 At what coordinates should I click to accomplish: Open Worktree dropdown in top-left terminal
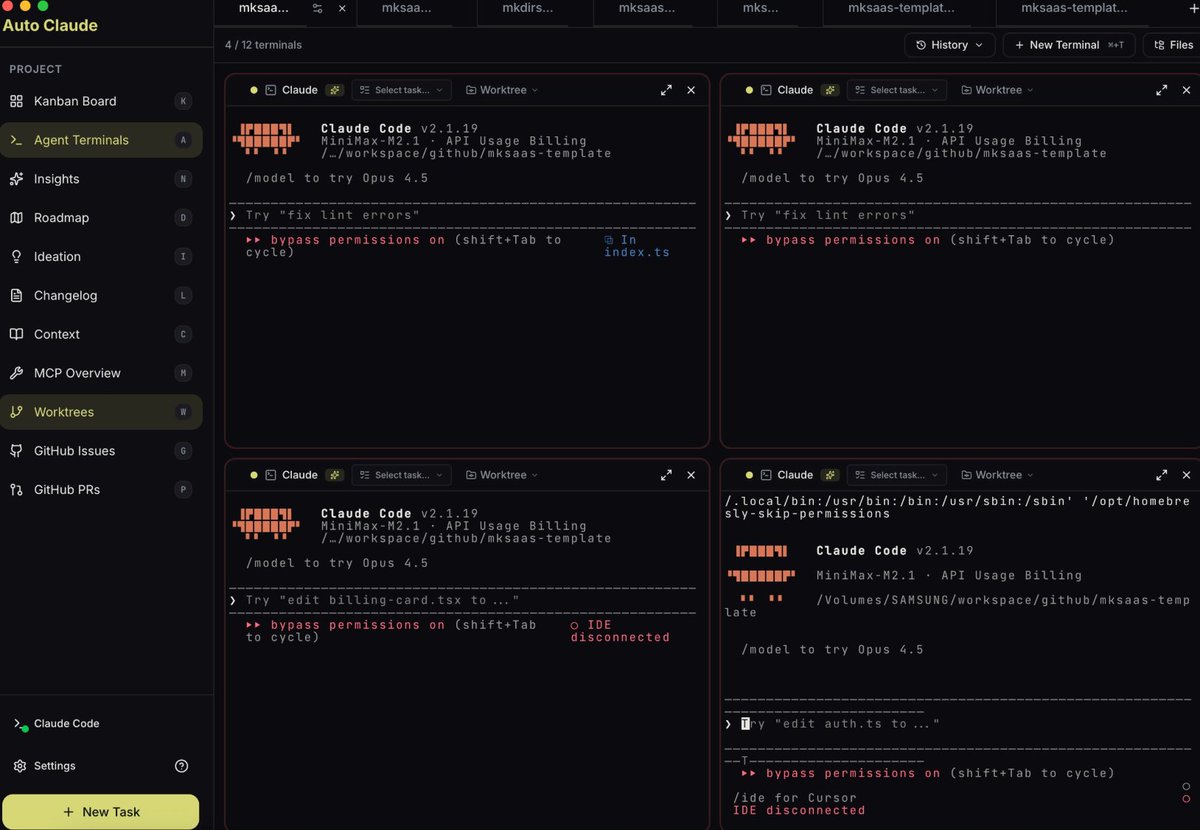point(502,90)
